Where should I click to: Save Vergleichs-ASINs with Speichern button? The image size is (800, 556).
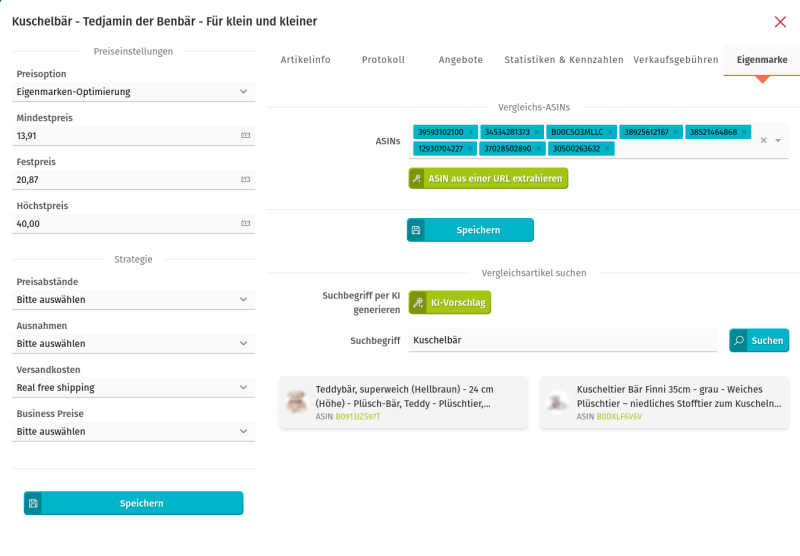pyautogui.click(x=470, y=230)
